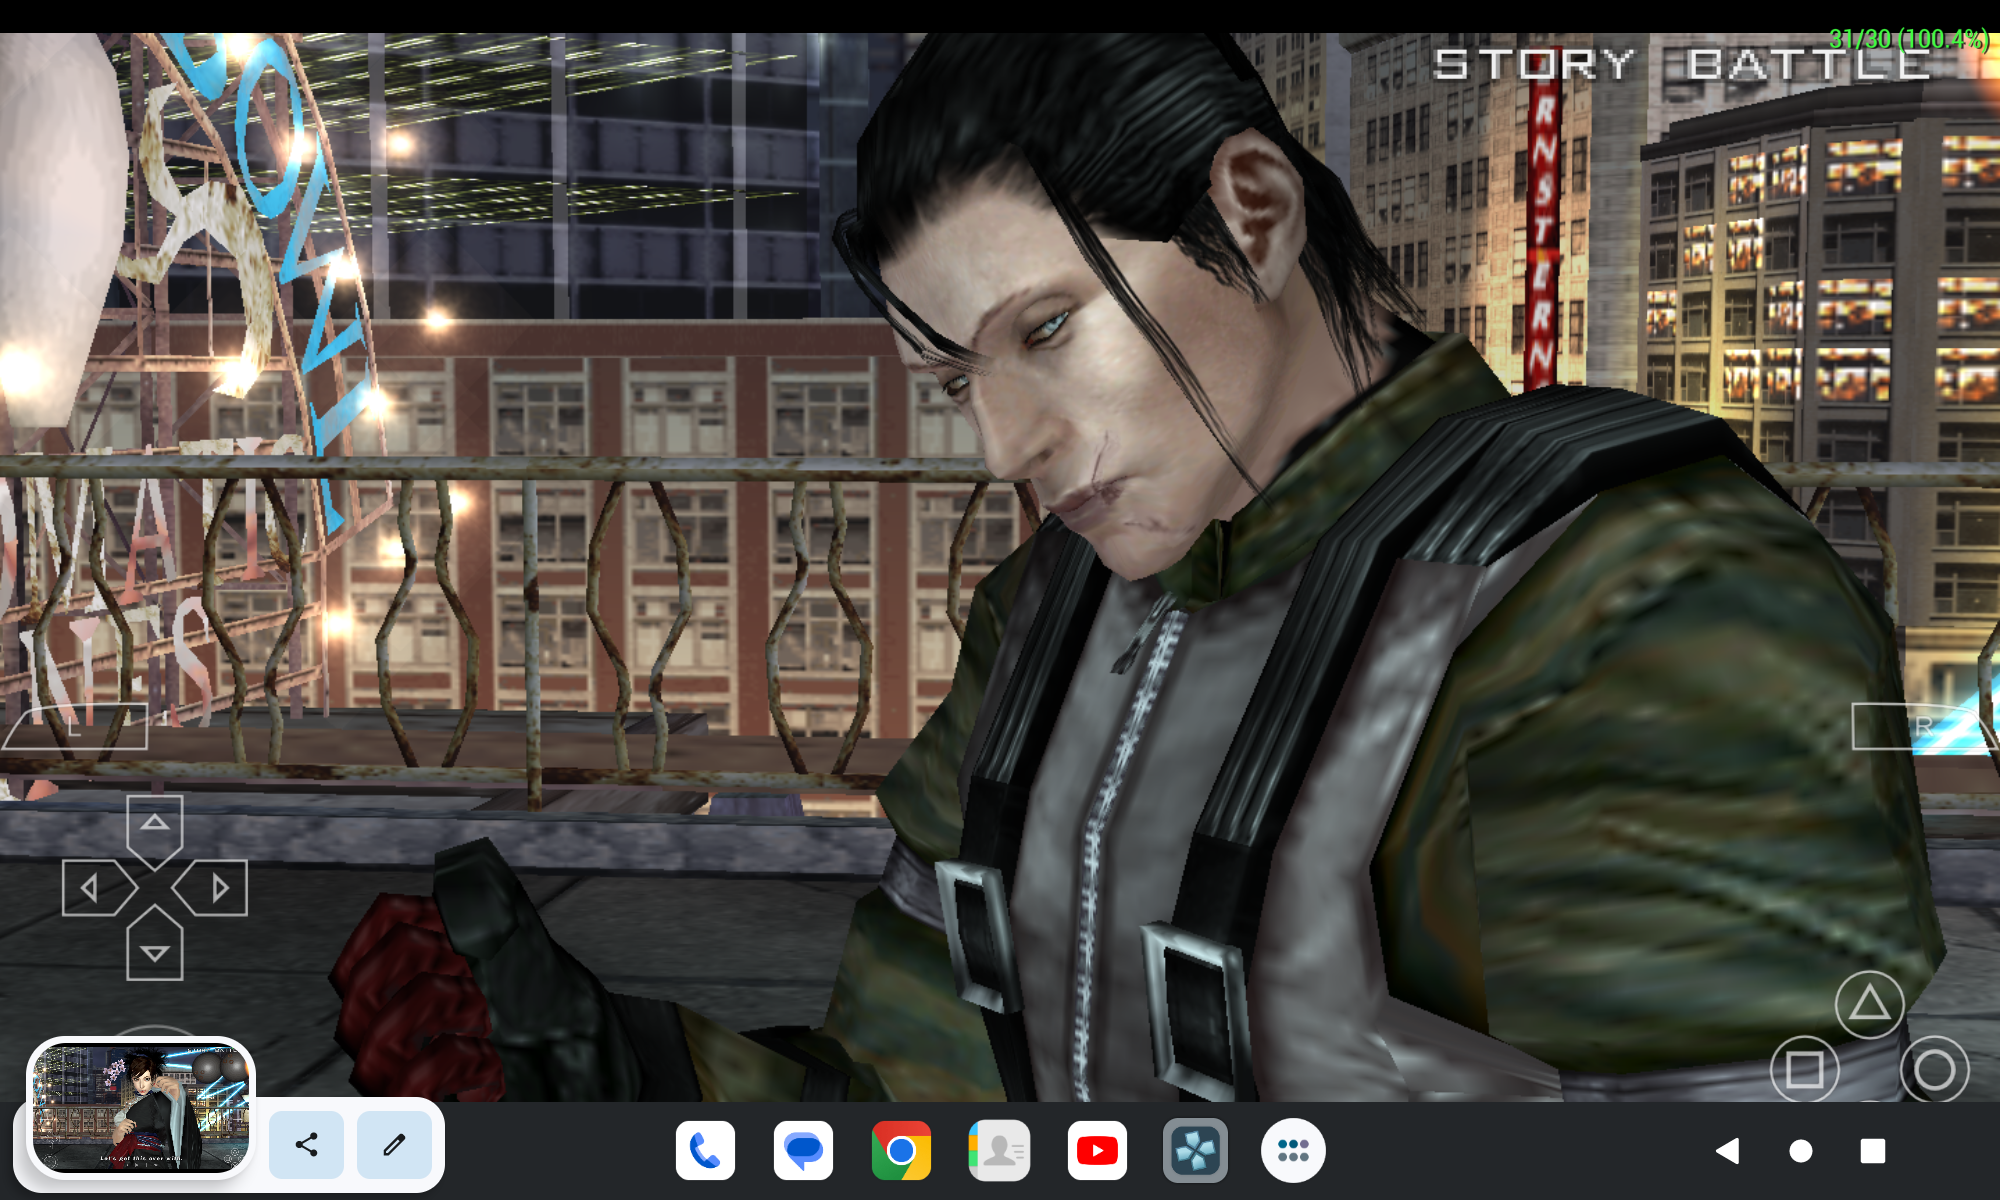2000x1200 pixels.
Task: Click the green FPS counter text
Action: [1909, 39]
